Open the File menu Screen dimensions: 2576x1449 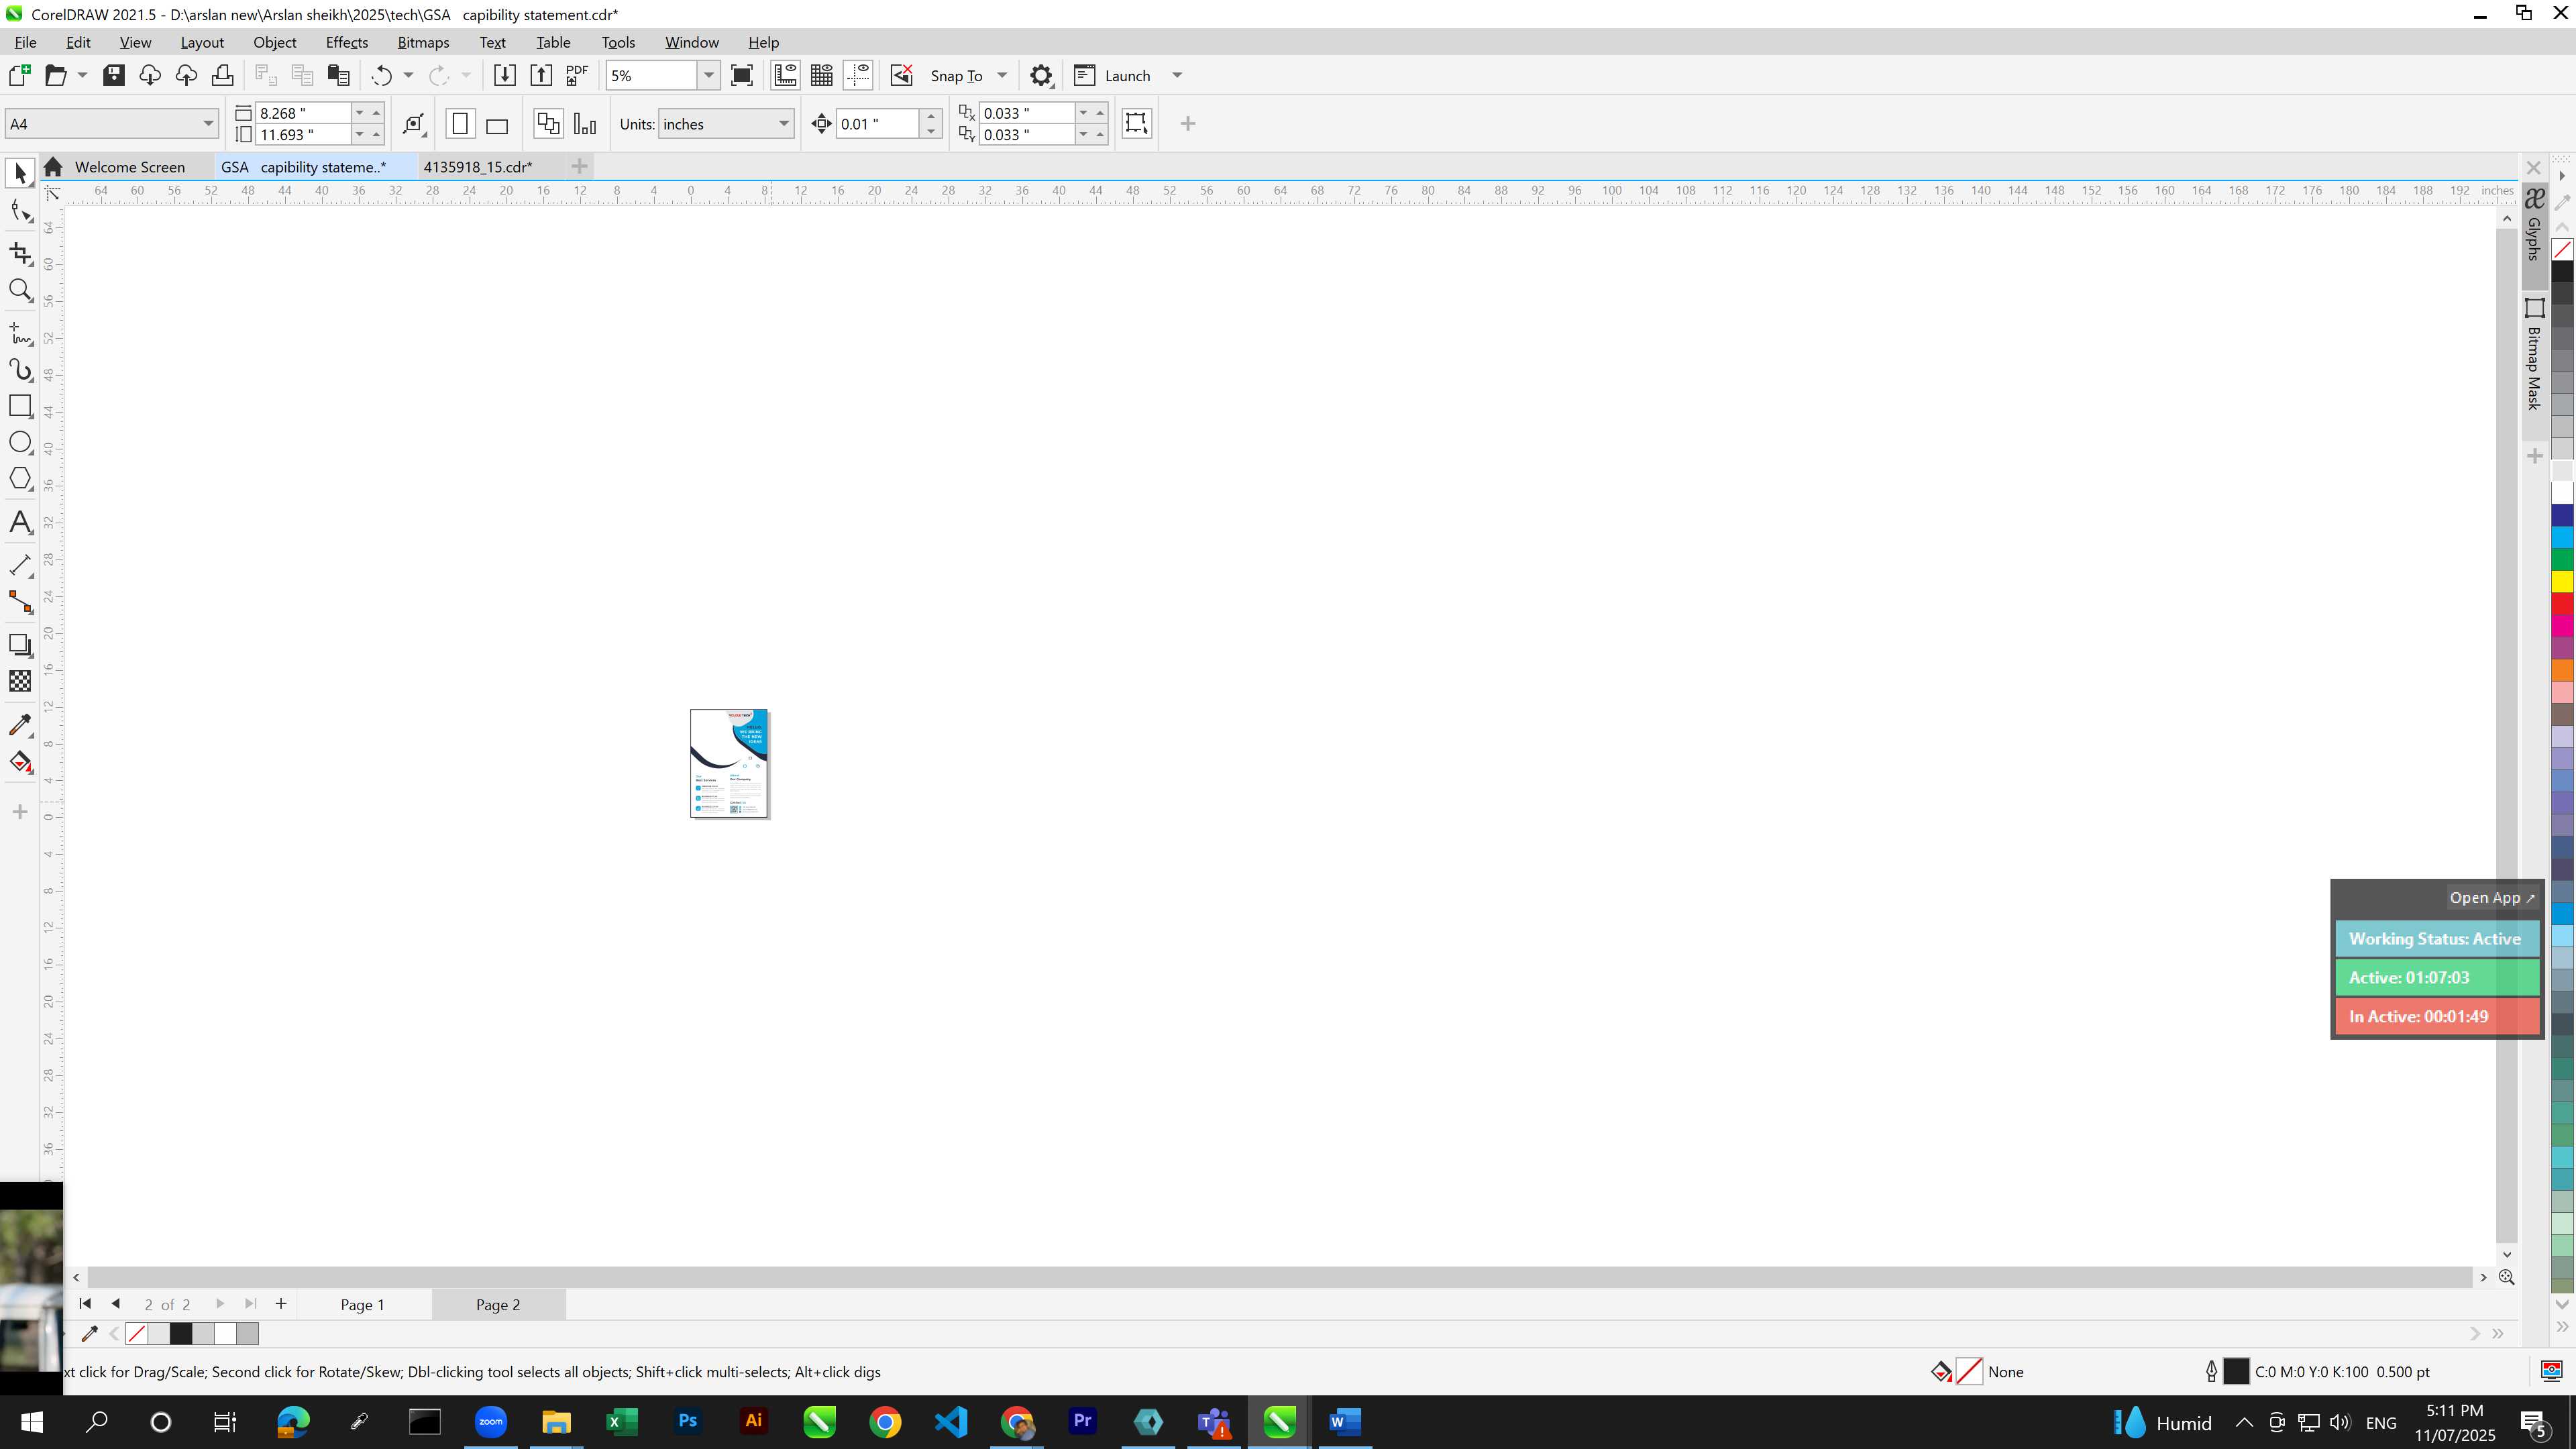[25, 42]
